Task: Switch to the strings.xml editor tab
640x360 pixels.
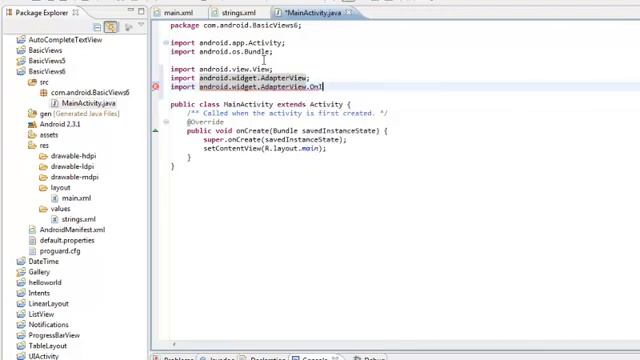Action: [x=238, y=13]
